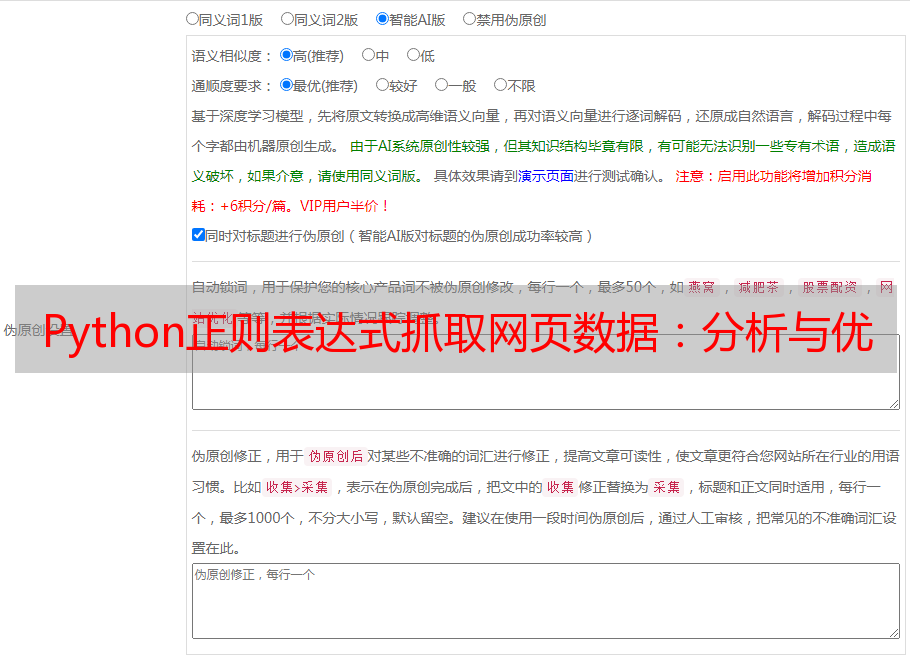Toggle 同时对标题进行伪原创 checkbox

tap(198, 235)
